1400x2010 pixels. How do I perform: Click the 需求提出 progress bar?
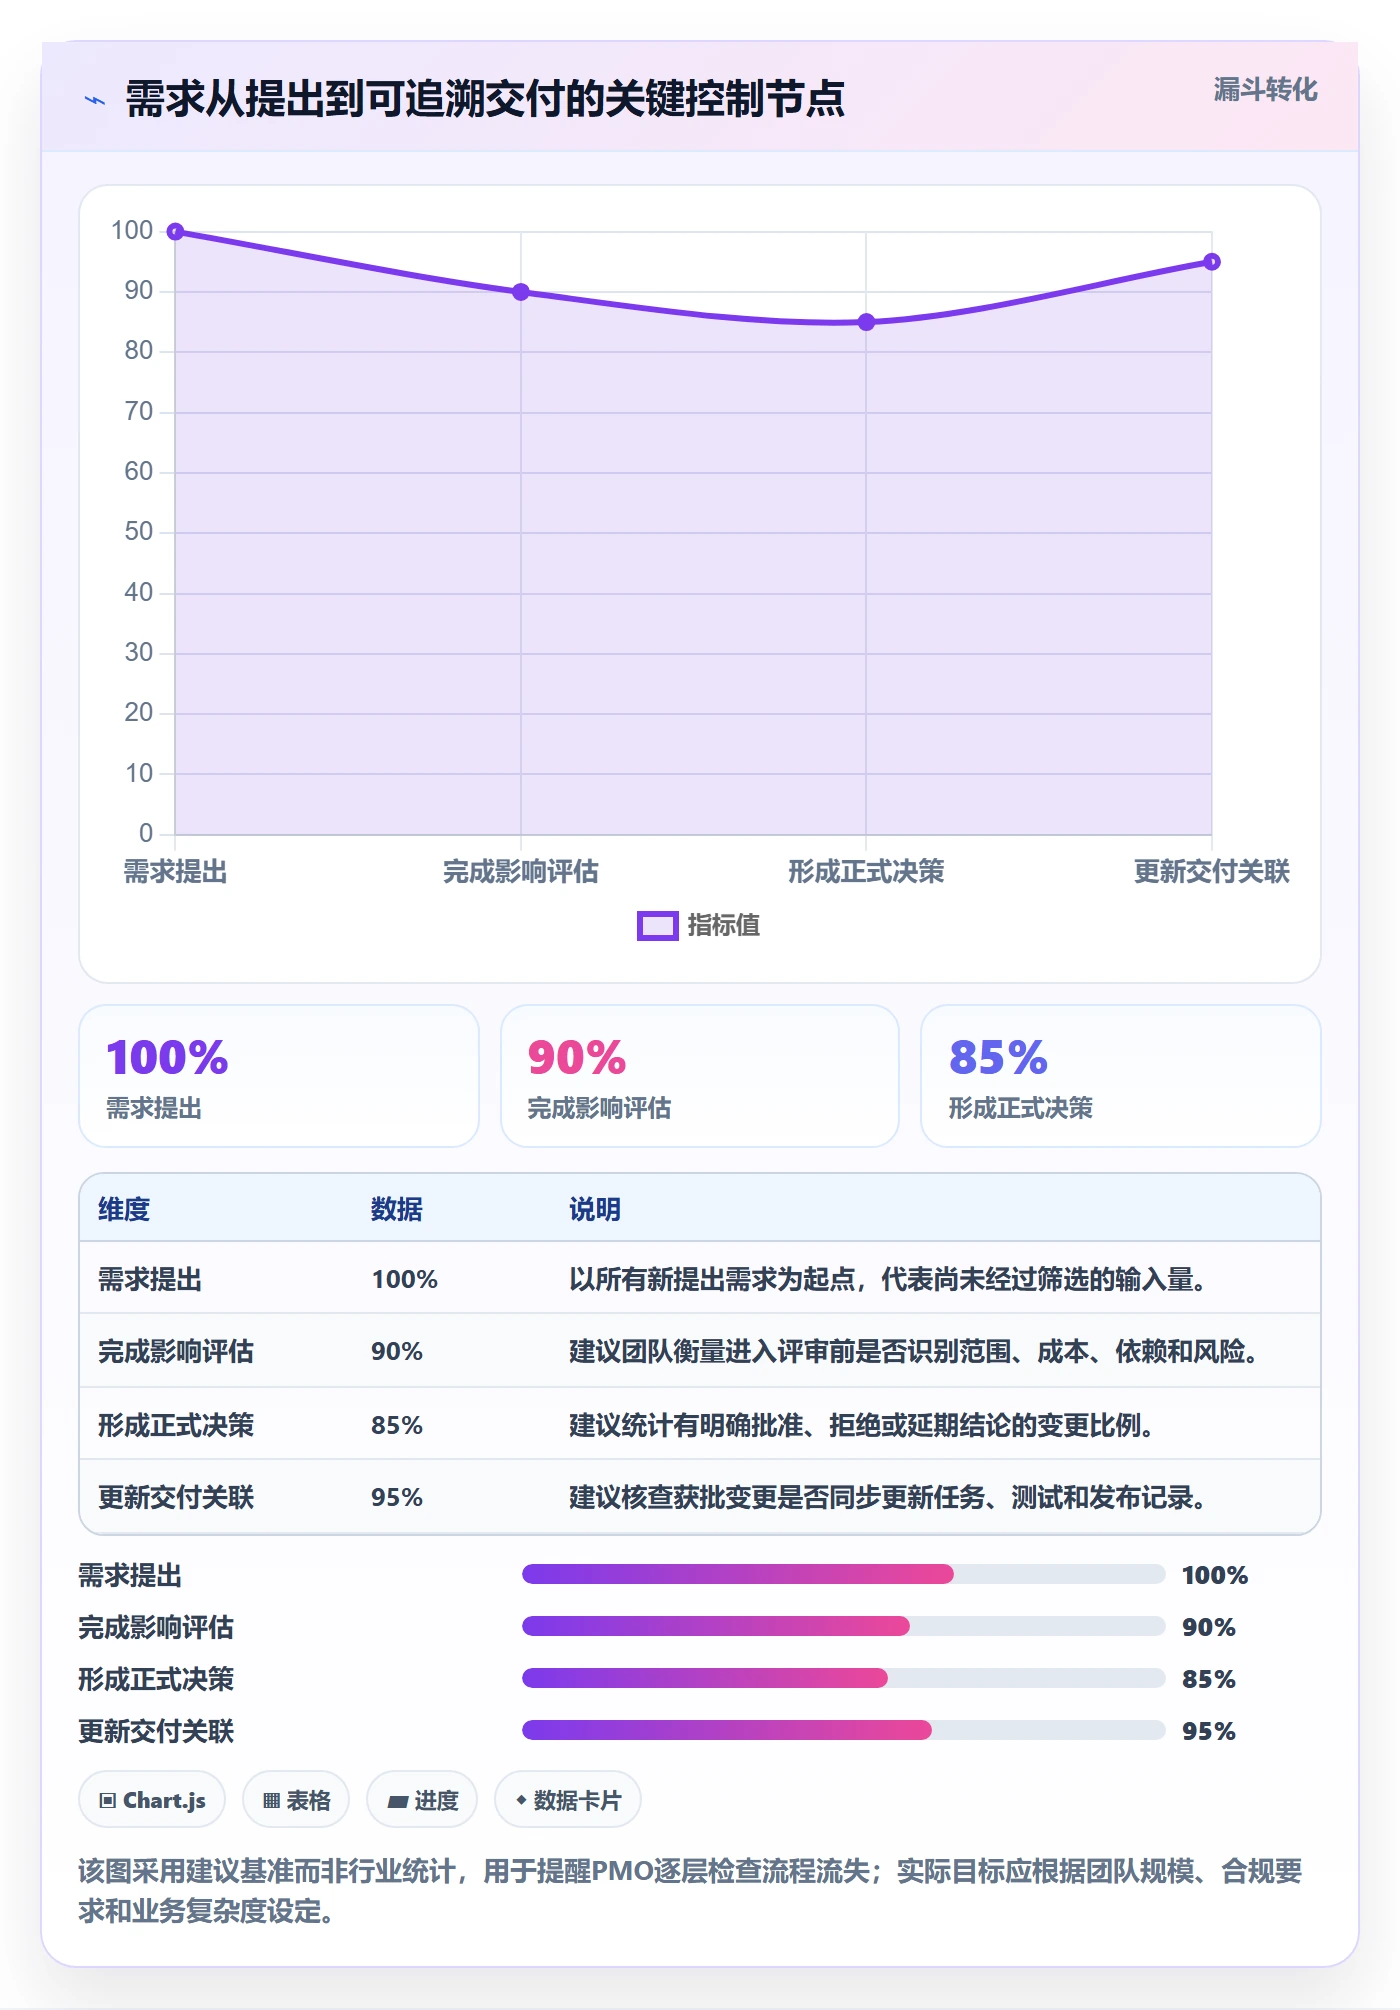point(843,1574)
